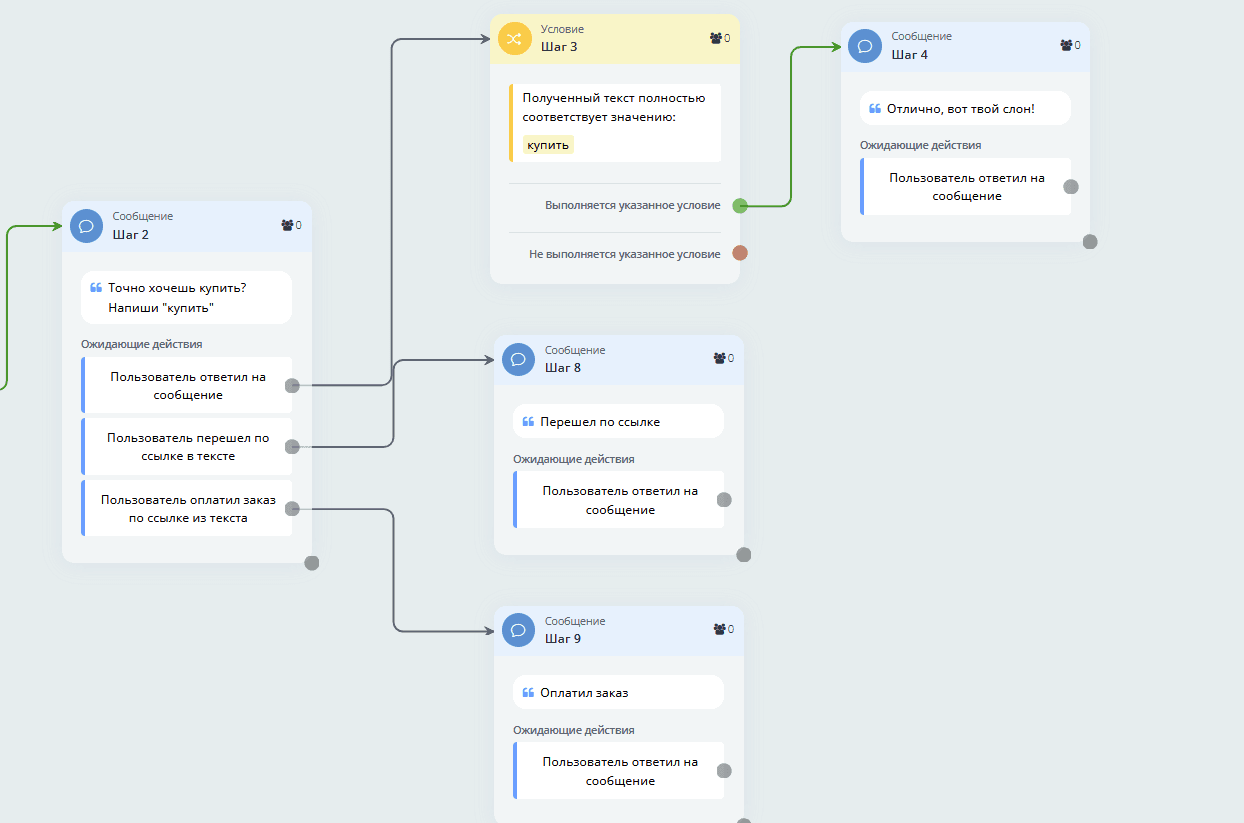Click the Шаг 8 block title
Screen dimensions: 1244x823
tap(563, 367)
